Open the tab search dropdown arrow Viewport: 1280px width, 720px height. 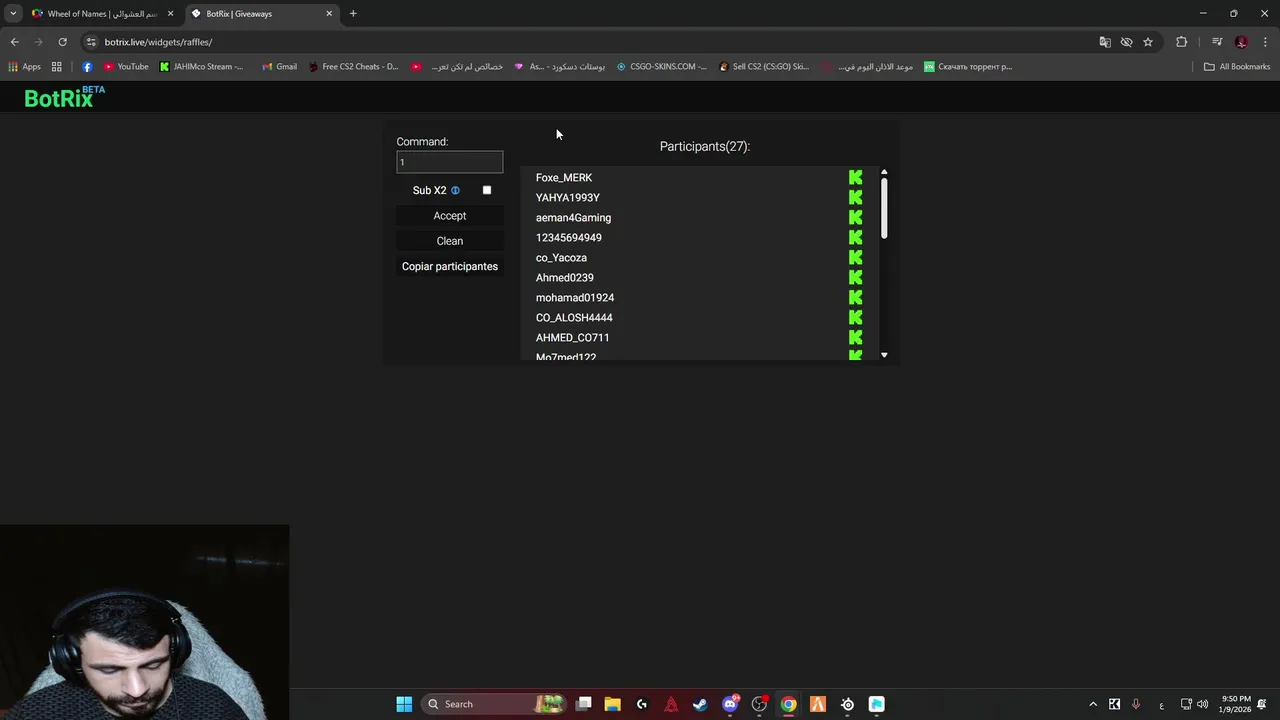coord(13,14)
